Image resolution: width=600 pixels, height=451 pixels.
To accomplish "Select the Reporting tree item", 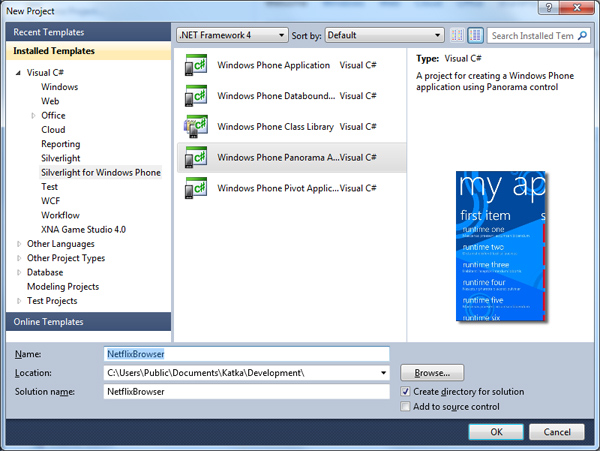I will [x=60, y=144].
